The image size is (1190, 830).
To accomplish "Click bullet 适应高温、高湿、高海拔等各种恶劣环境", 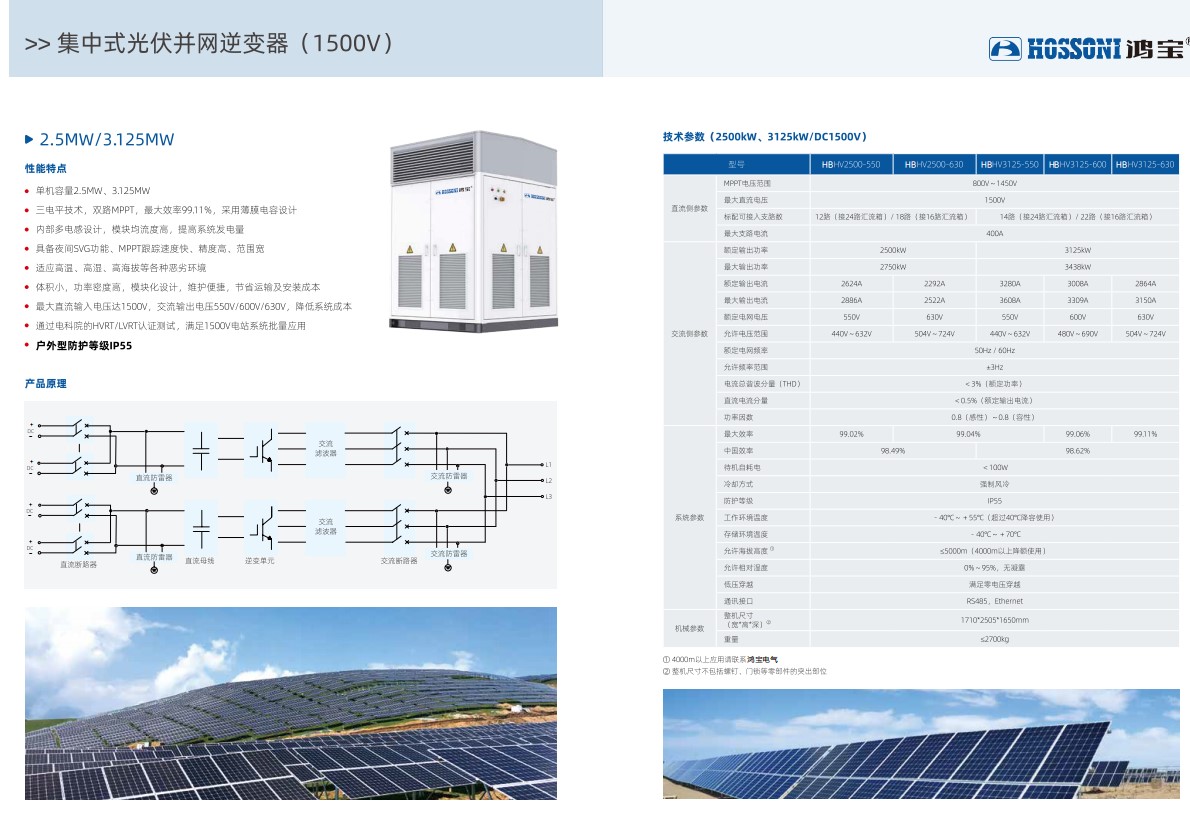I will click(121, 268).
